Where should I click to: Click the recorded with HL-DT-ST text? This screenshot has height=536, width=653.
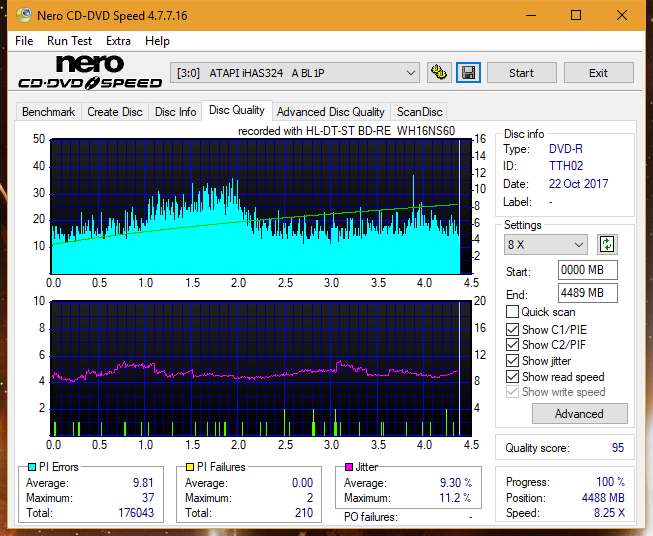tap(346, 131)
